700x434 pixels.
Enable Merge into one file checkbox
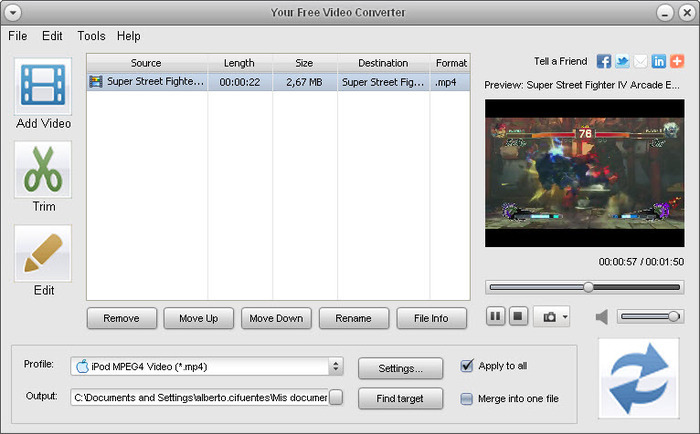(467, 399)
